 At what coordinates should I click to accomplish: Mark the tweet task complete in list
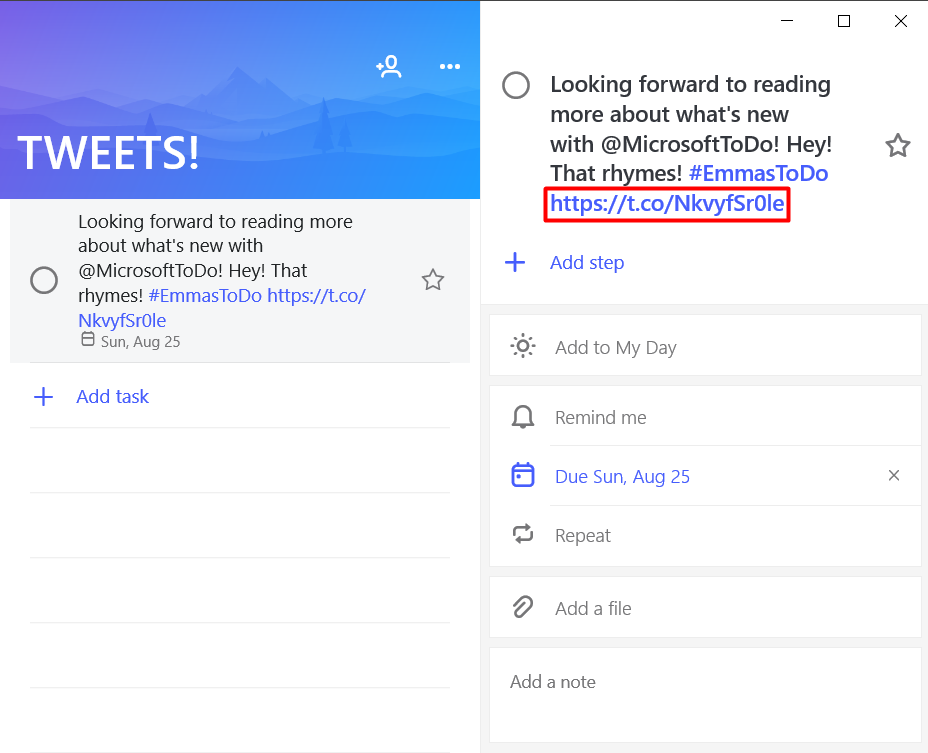tap(44, 280)
